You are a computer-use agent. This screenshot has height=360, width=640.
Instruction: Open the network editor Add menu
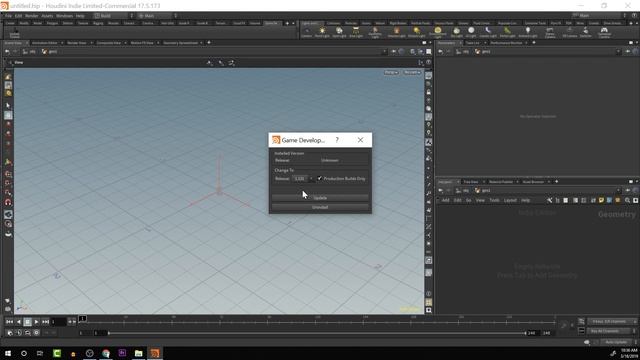pos(445,200)
